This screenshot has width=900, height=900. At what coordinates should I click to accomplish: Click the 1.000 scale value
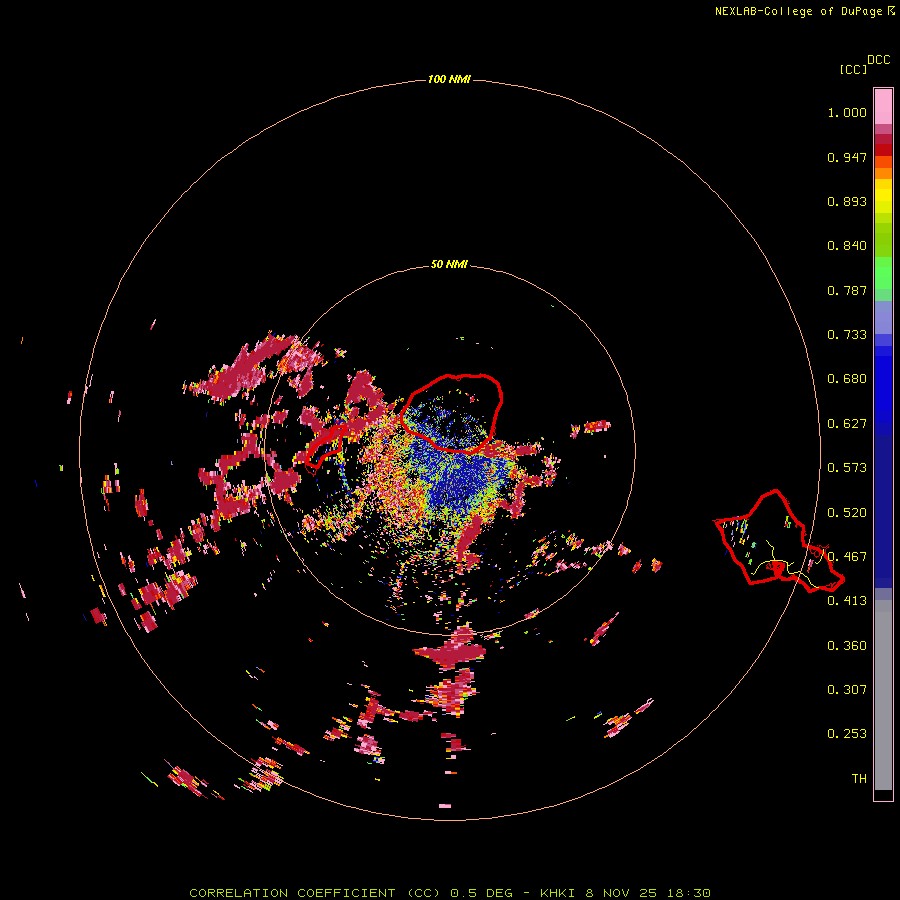(x=847, y=112)
